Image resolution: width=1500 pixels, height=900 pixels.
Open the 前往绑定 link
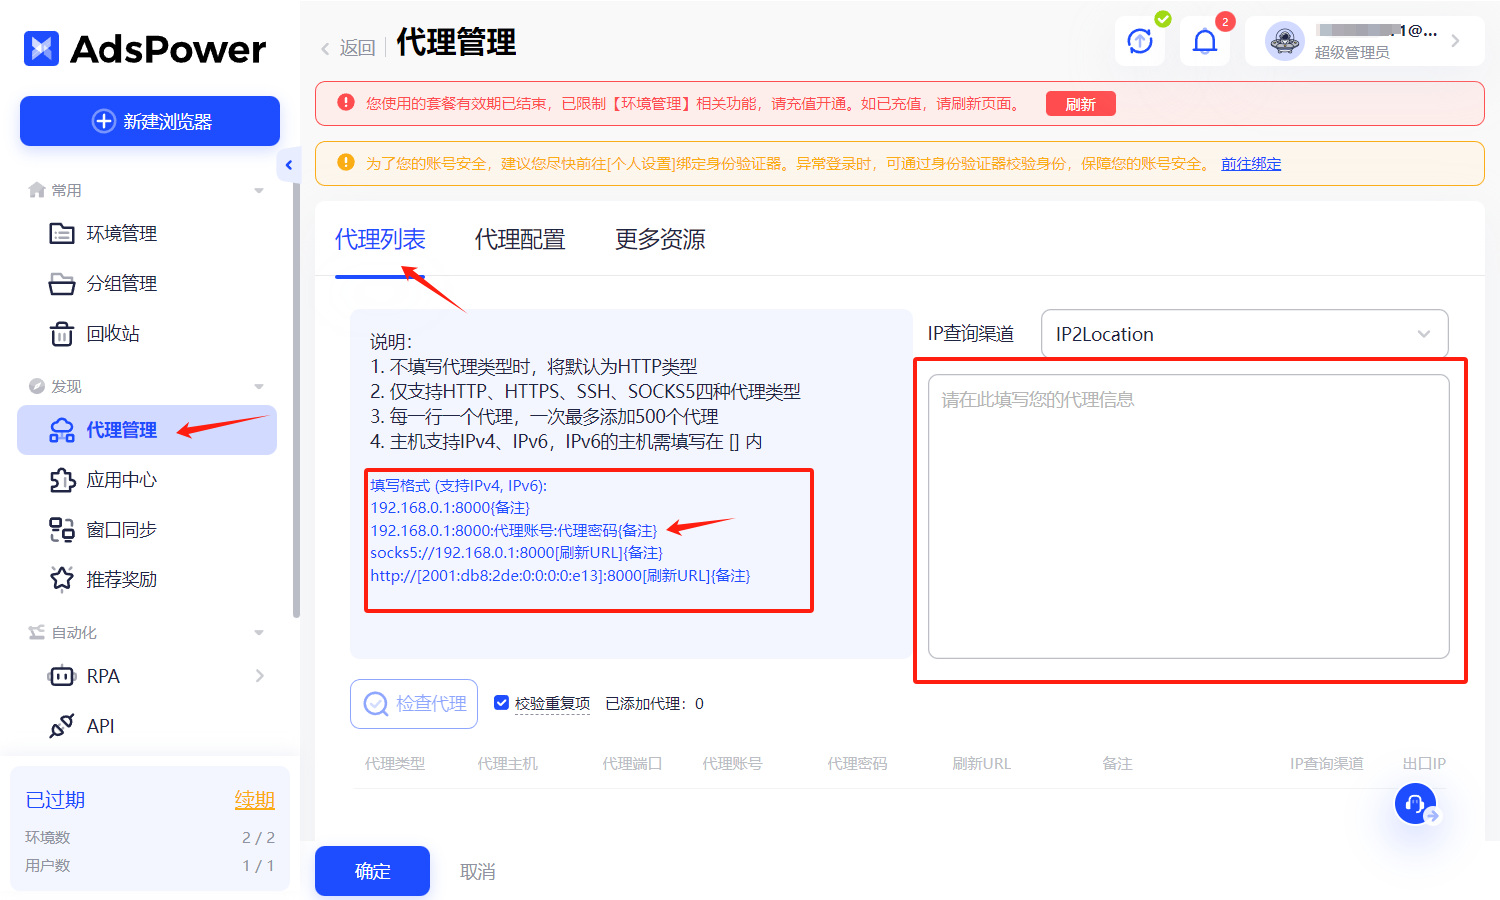click(1251, 163)
